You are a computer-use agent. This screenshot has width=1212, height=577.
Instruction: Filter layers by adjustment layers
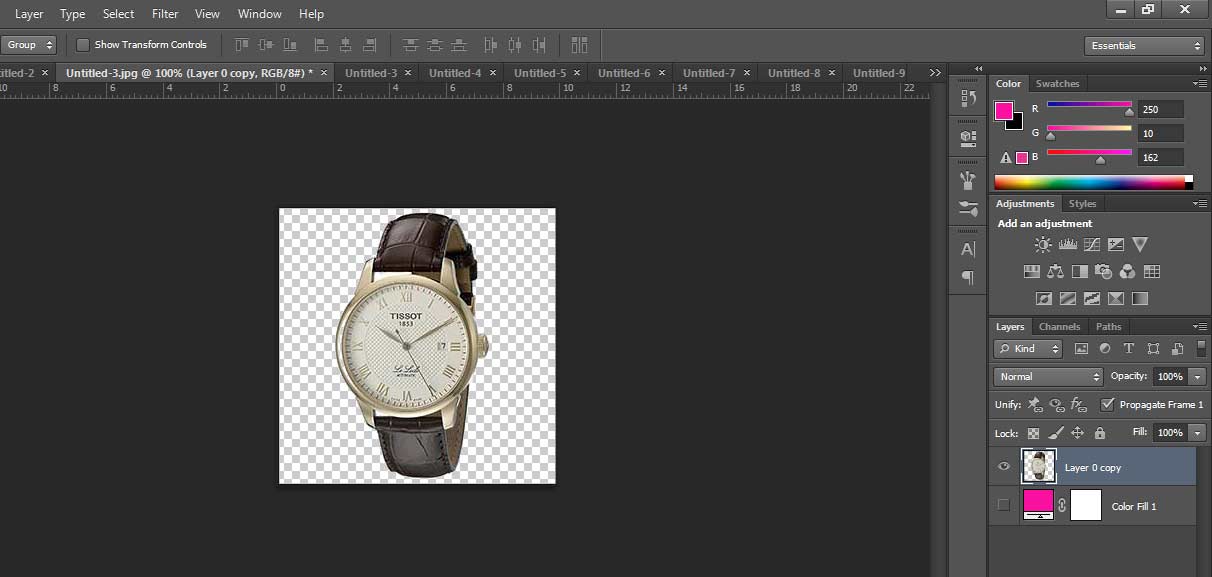pyautogui.click(x=1105, y=349)
